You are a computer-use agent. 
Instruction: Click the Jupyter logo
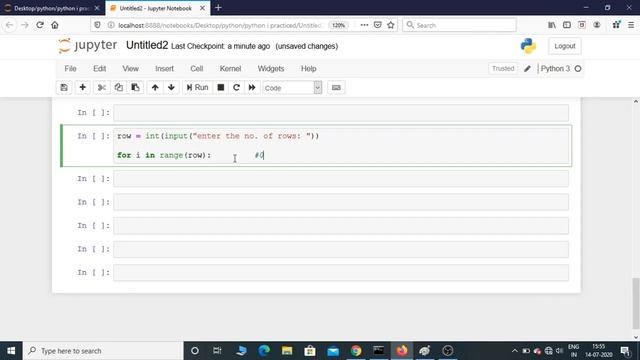click(87, 45)
